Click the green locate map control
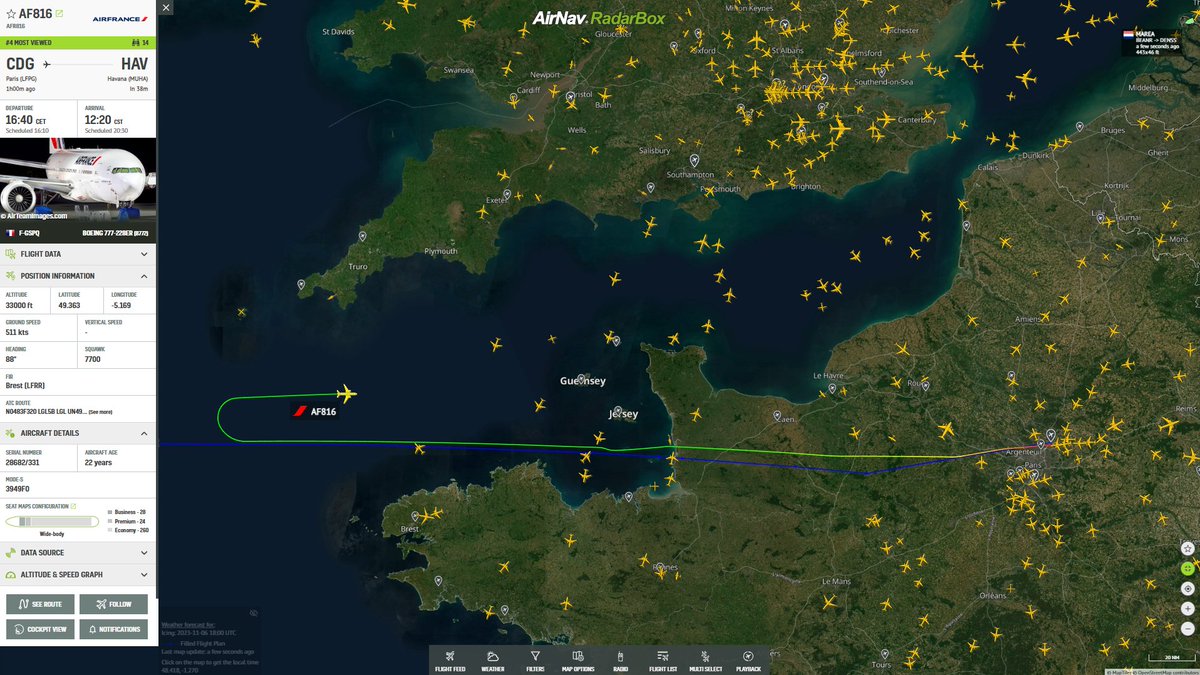1200x675 pixels. tap(1187, 568)
